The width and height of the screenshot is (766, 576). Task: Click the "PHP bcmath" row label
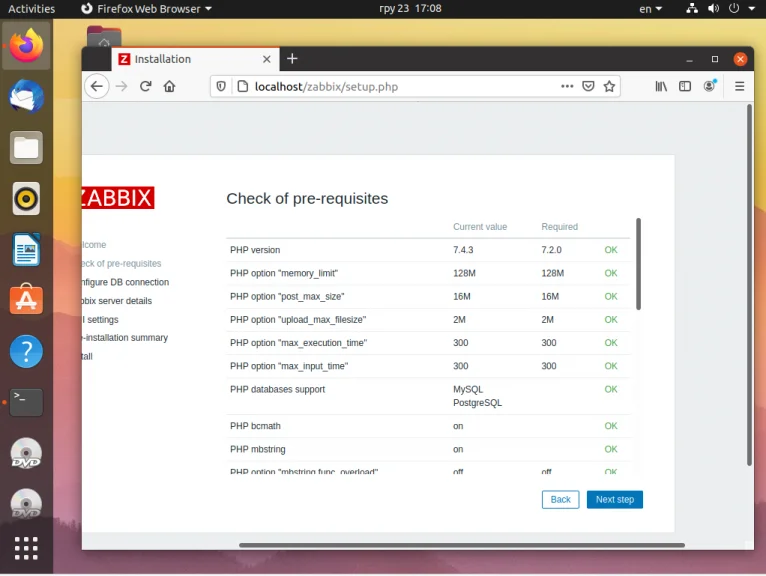coord(255,426)
